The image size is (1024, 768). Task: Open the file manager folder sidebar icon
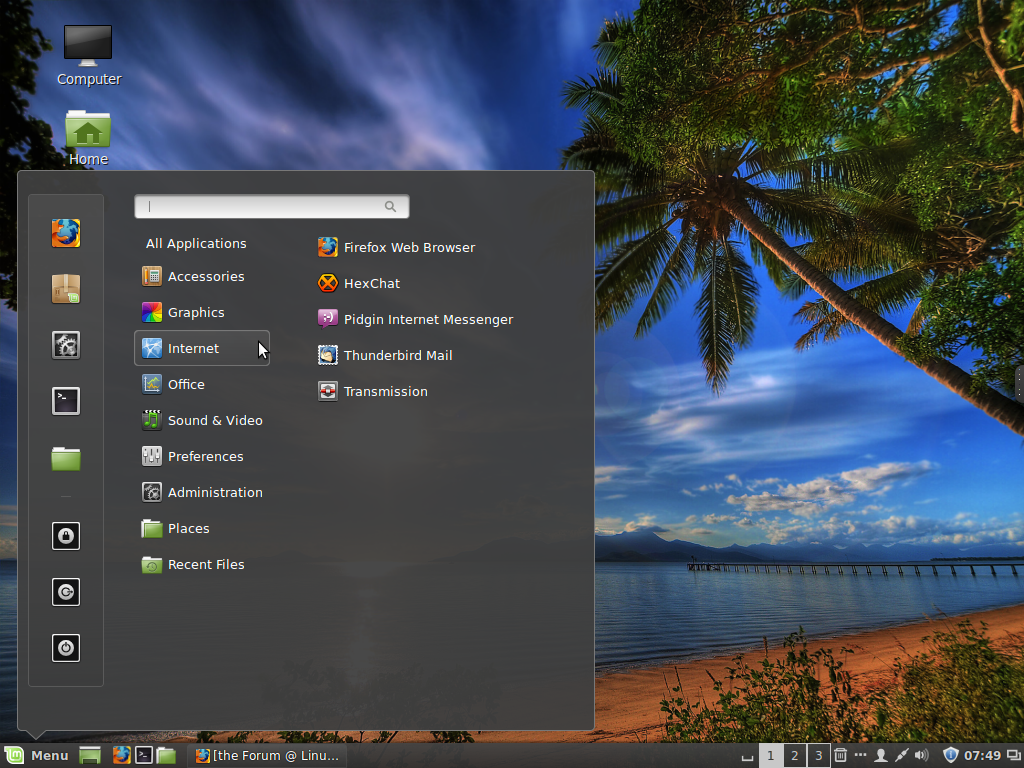pos(65,457)
